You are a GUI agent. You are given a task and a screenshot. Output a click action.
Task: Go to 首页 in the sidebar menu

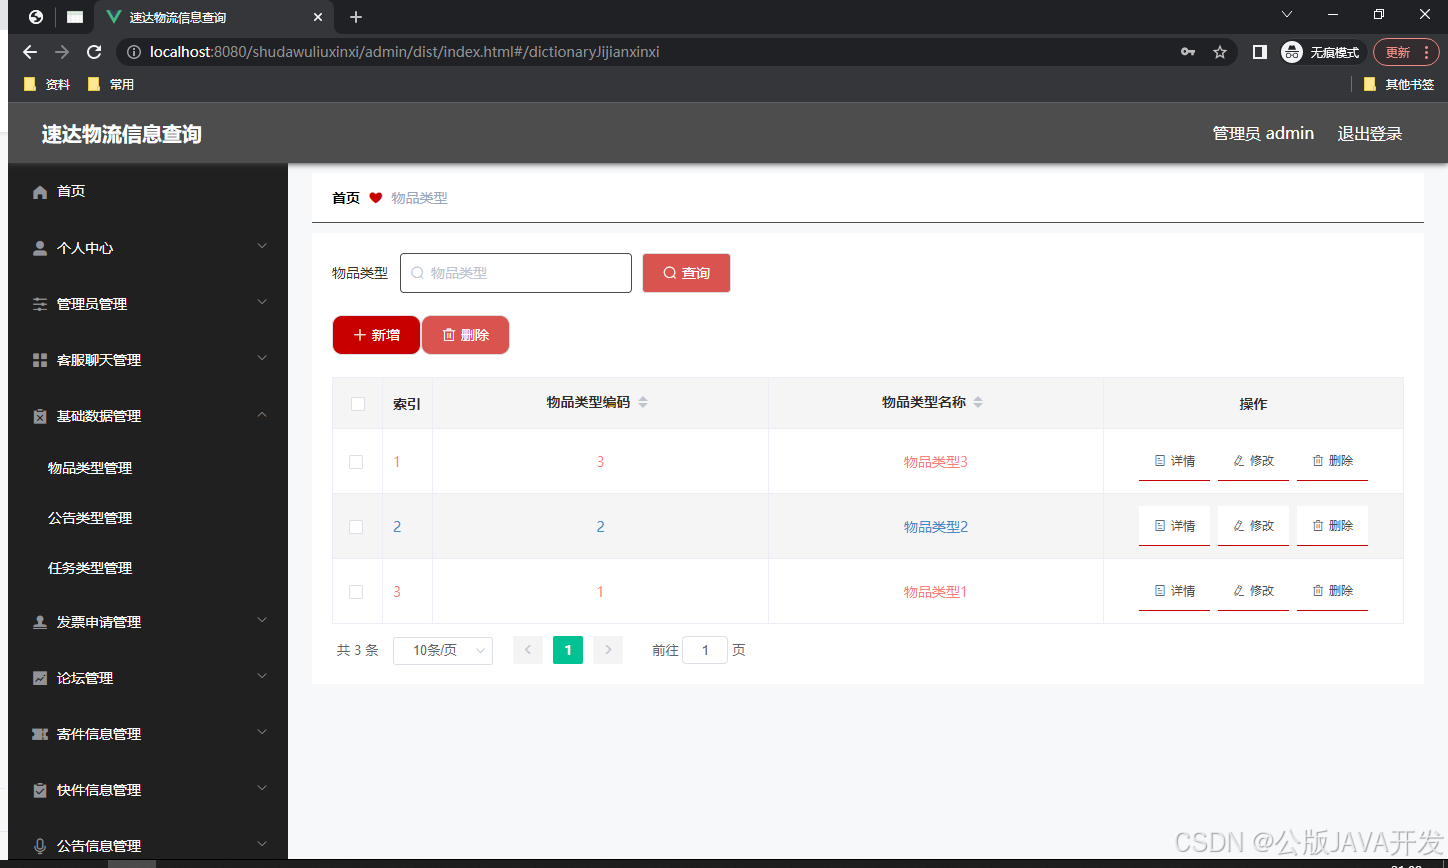(x=71, y=191)
